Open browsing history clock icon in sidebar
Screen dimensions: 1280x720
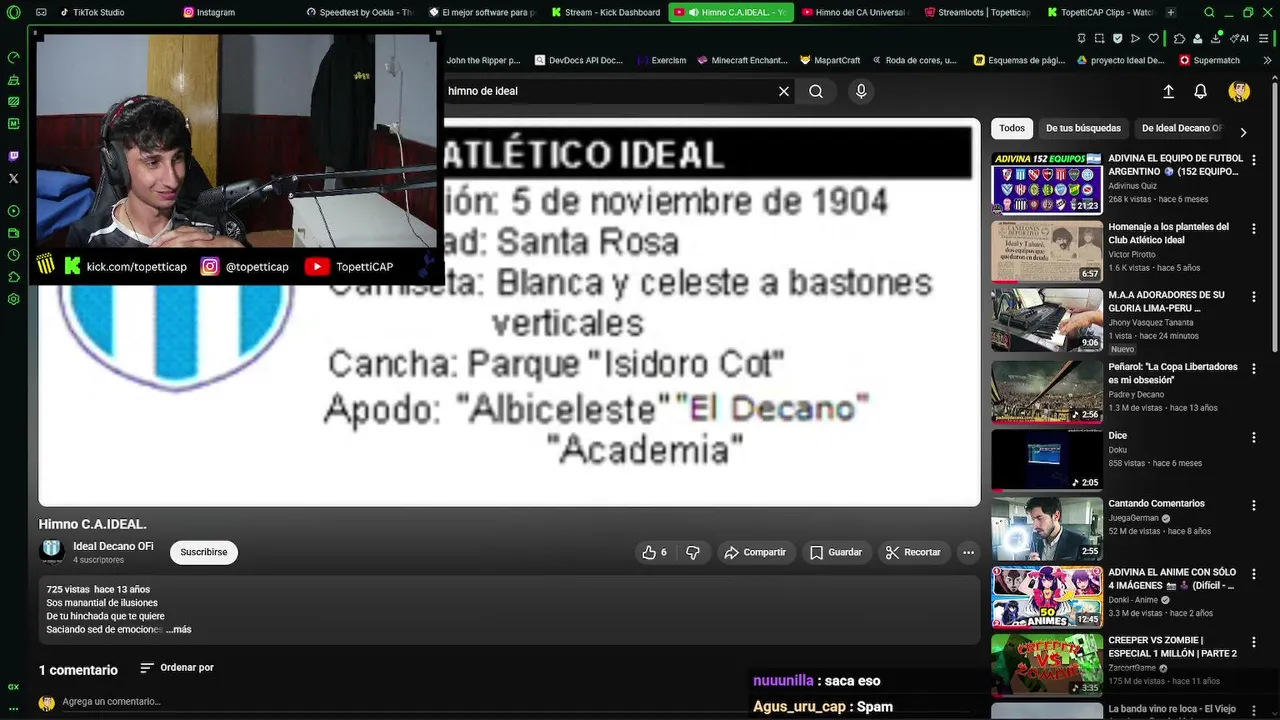point(13,255)
